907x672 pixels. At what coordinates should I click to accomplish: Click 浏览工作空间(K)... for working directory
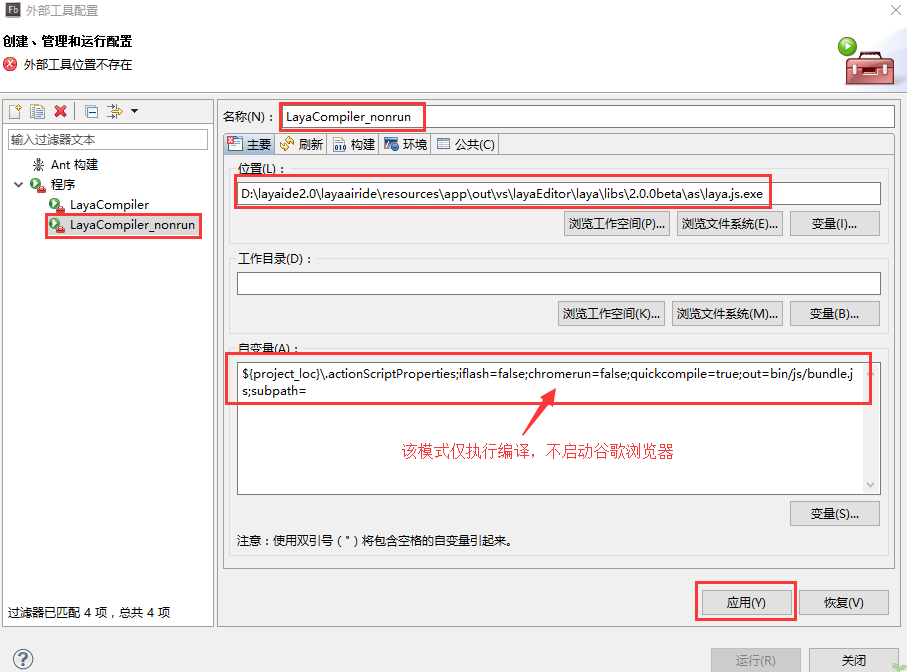(x=611, y=313)
